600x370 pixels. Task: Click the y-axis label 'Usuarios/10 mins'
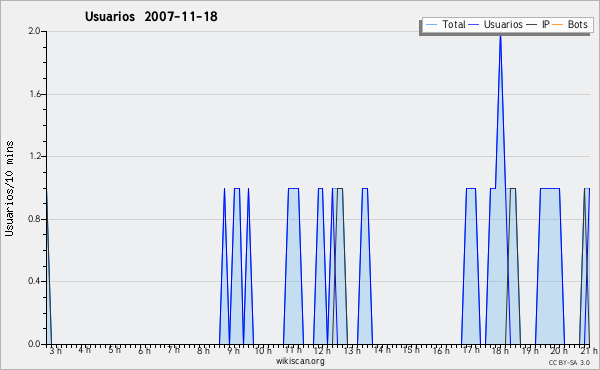pos(9,188)
